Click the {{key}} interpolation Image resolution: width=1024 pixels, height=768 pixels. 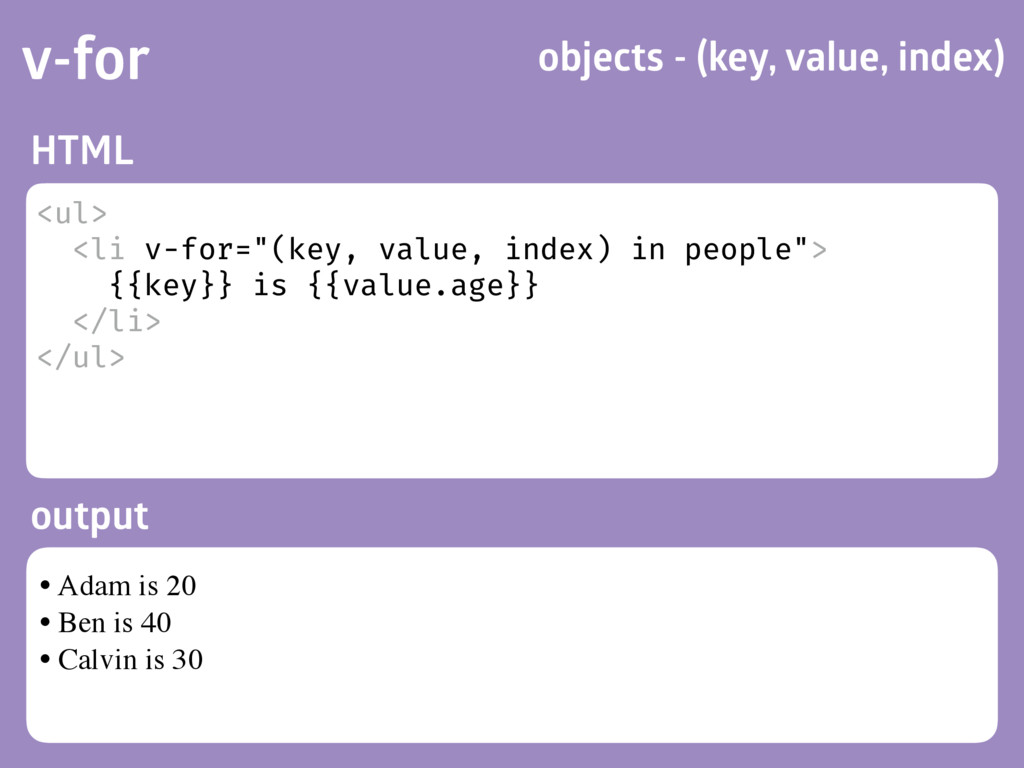pos(170,286)
